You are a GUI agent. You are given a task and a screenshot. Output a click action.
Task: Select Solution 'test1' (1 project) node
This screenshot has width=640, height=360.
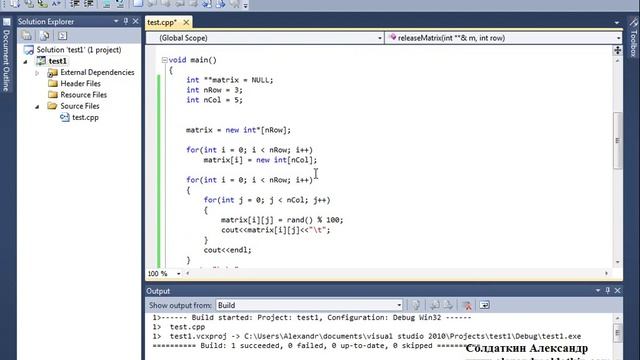tap(79, 50)
